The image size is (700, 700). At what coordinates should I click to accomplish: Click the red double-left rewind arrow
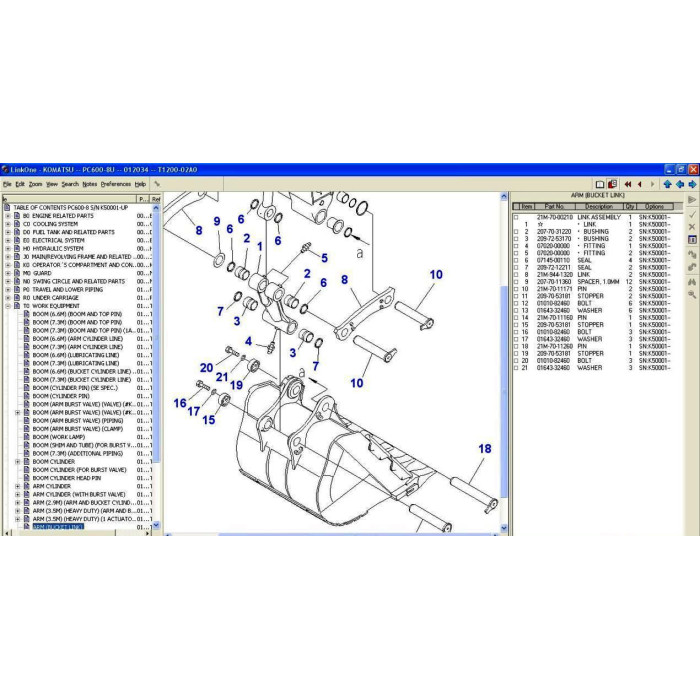pyautogui.click(x=628, y=184)
